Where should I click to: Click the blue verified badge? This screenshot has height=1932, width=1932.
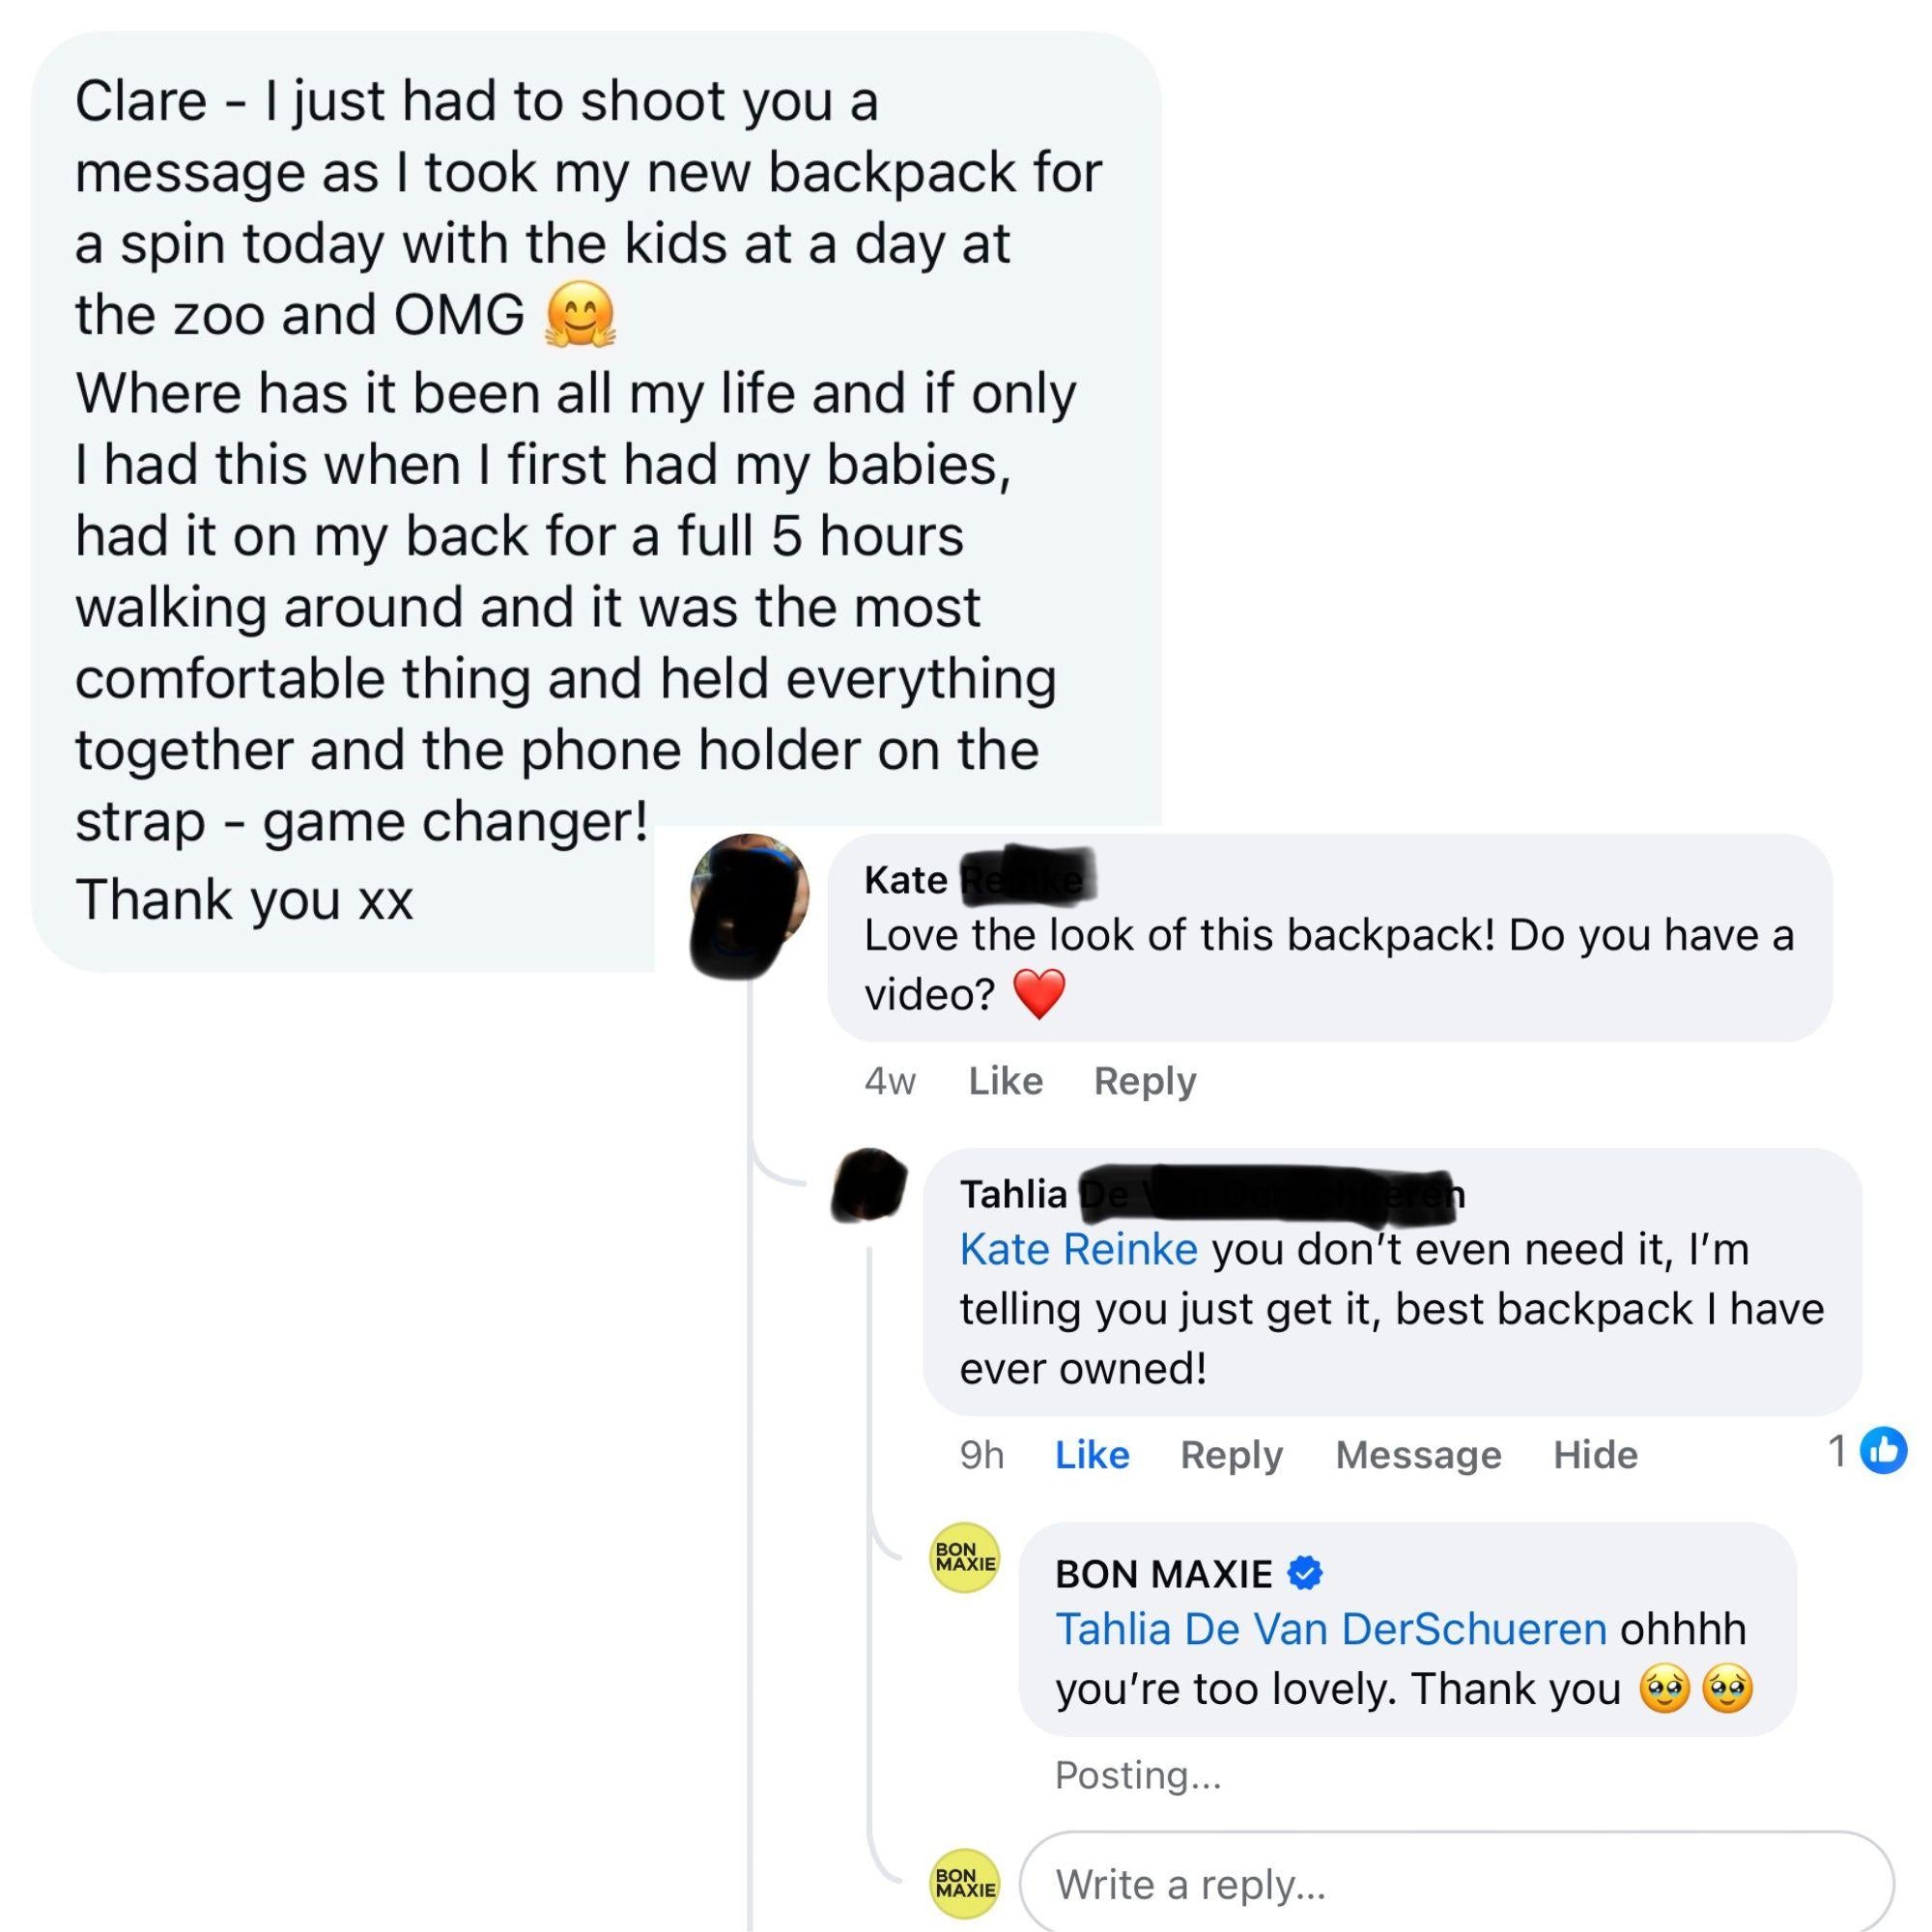[x=1304, y=1573]
